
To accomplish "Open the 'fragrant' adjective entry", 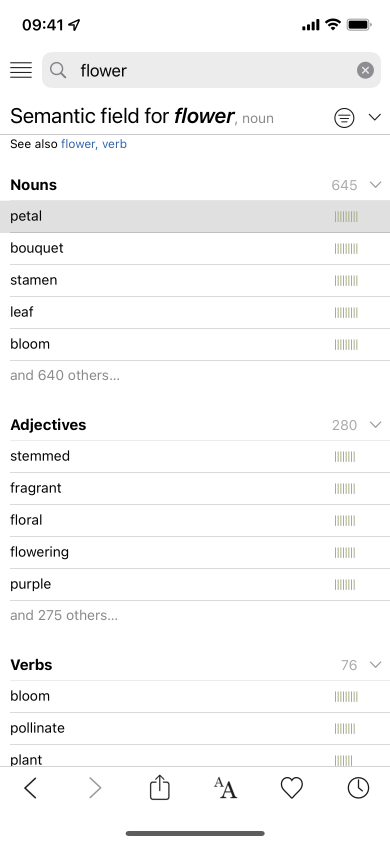I will pos(195,488).
